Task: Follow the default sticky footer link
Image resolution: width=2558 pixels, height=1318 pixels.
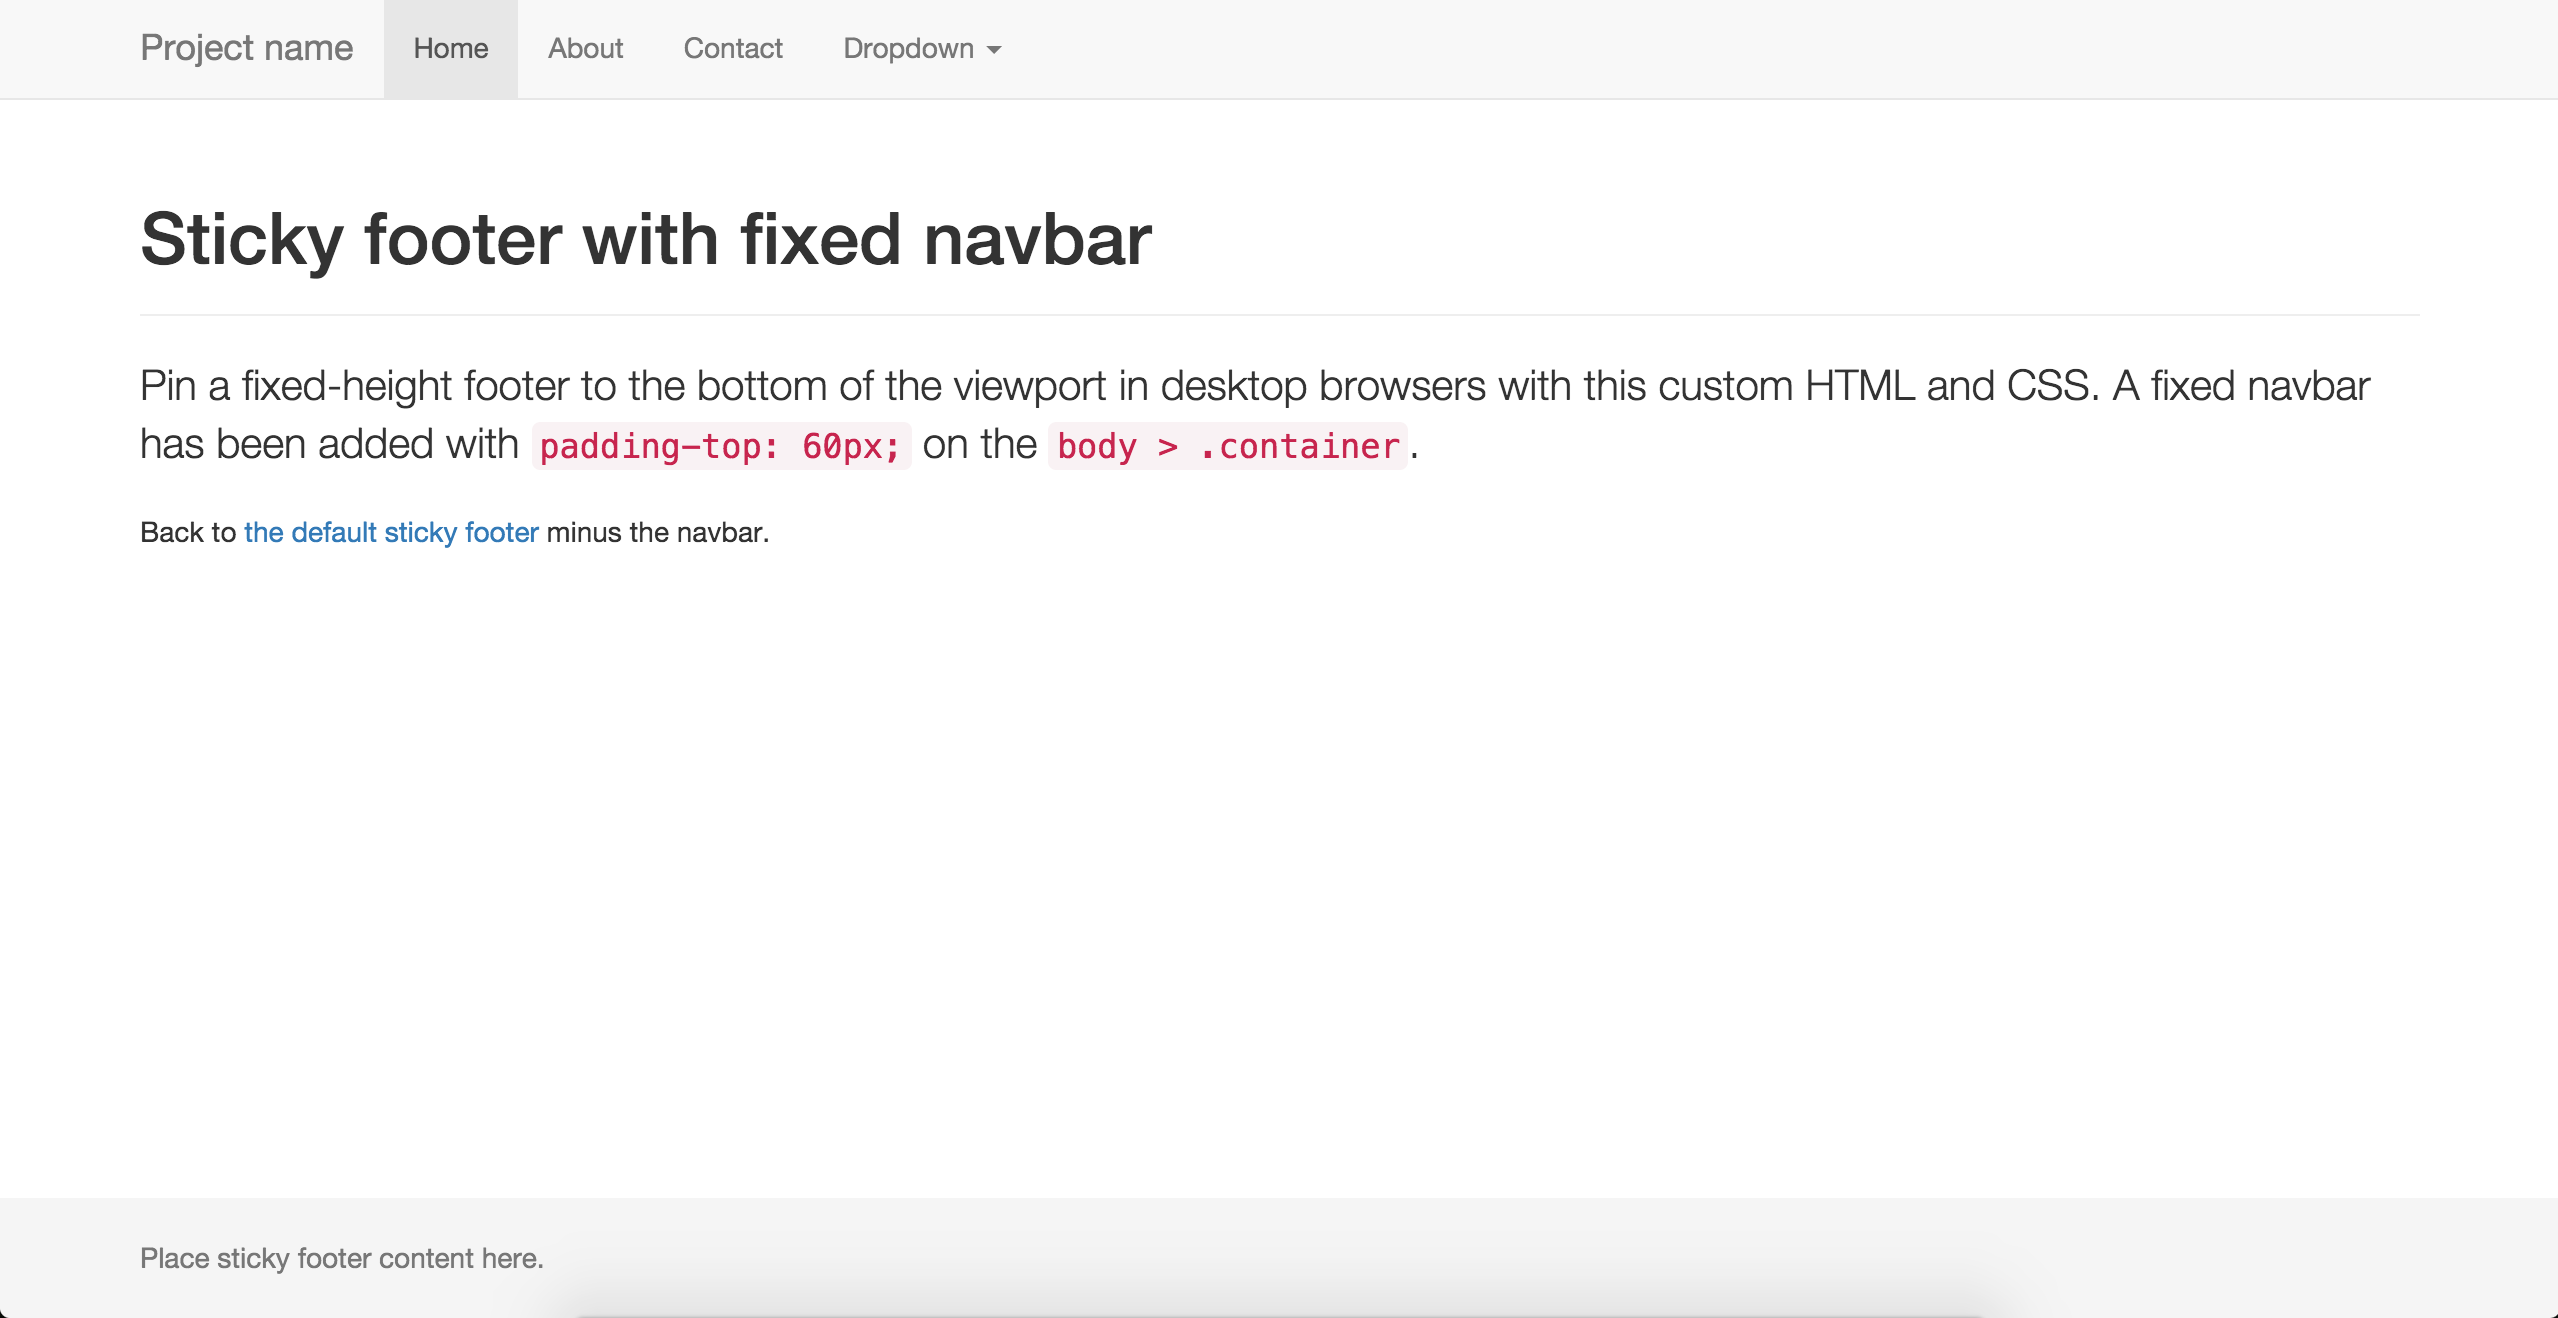Action: [x=391, y=532]
